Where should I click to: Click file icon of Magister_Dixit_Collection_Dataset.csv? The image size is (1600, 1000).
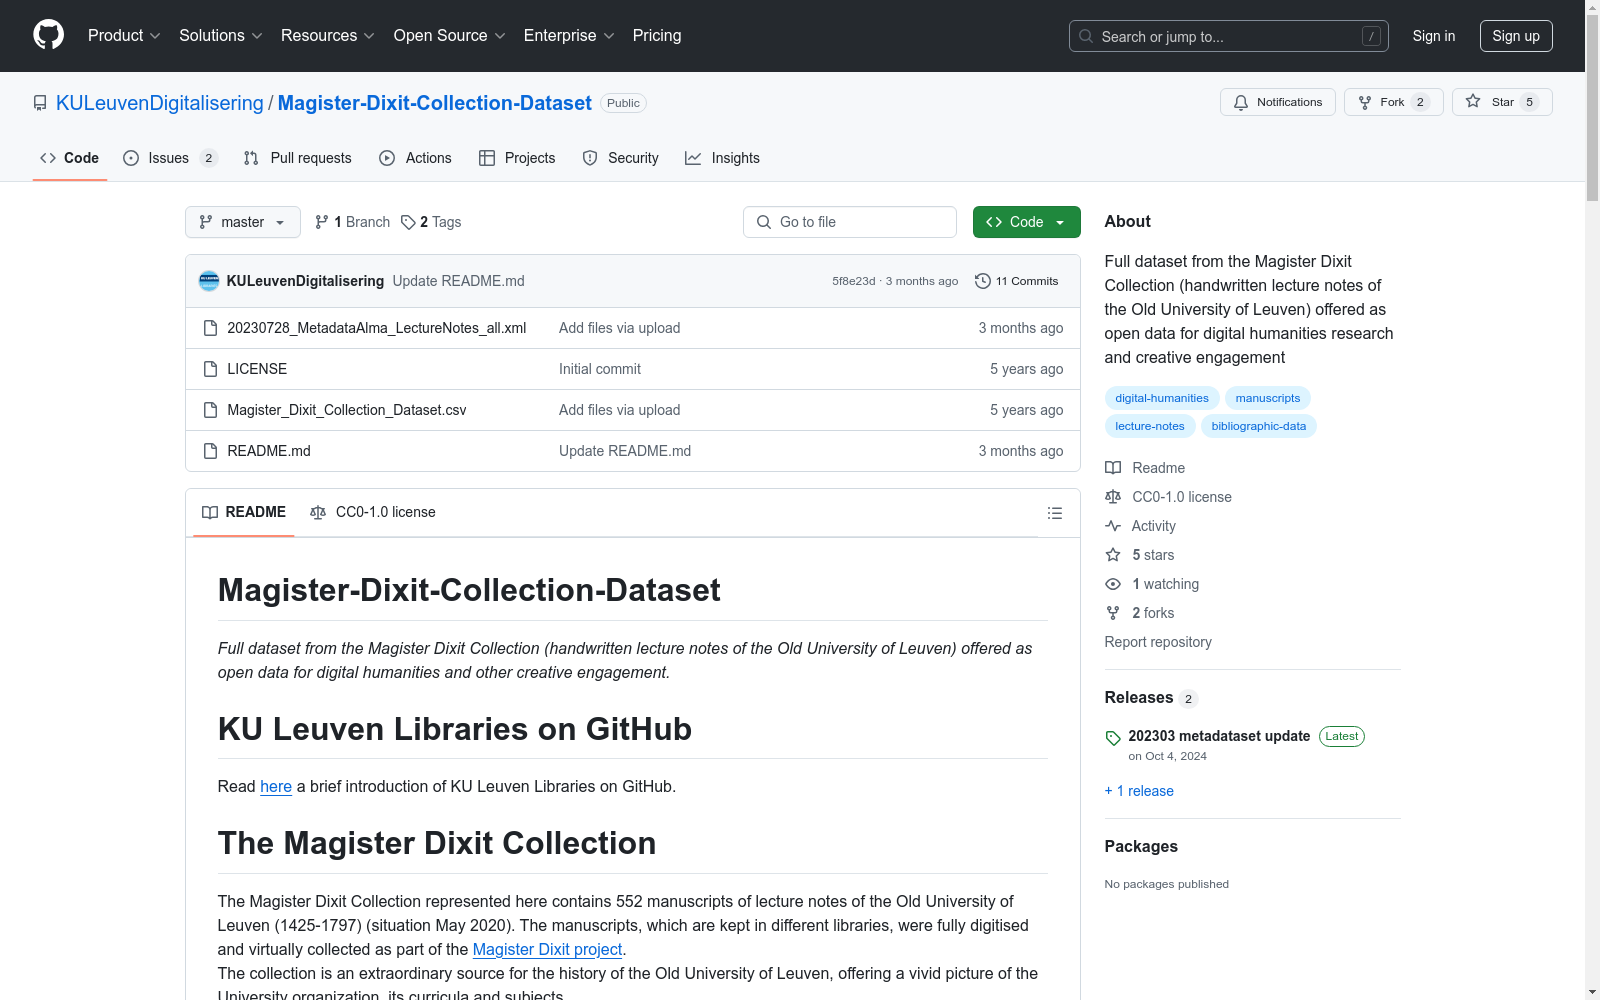[x=210, y=410]
